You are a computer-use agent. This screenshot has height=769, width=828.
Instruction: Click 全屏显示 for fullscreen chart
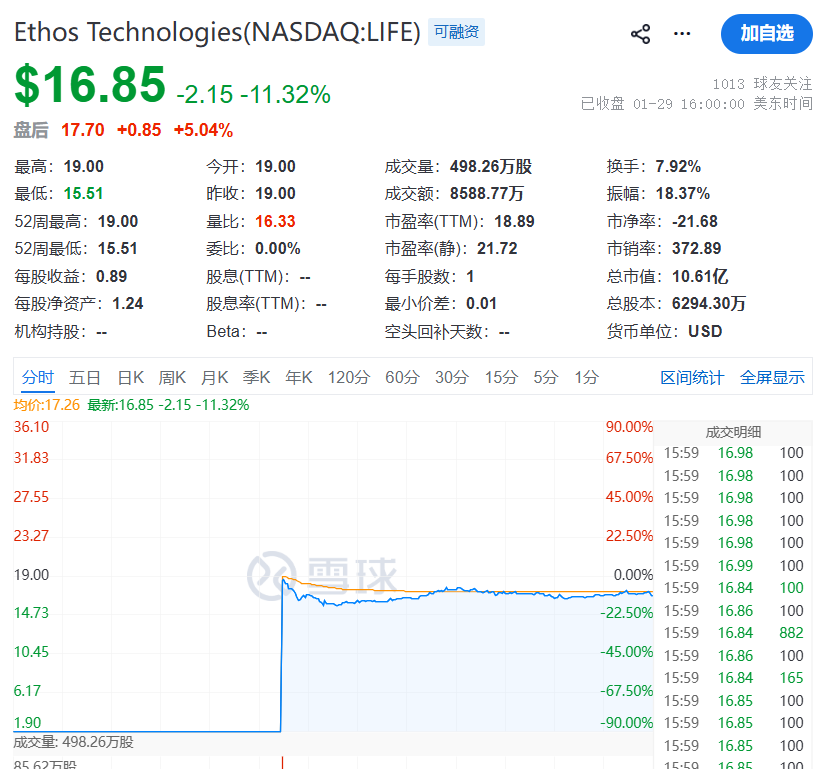(772, 377)
